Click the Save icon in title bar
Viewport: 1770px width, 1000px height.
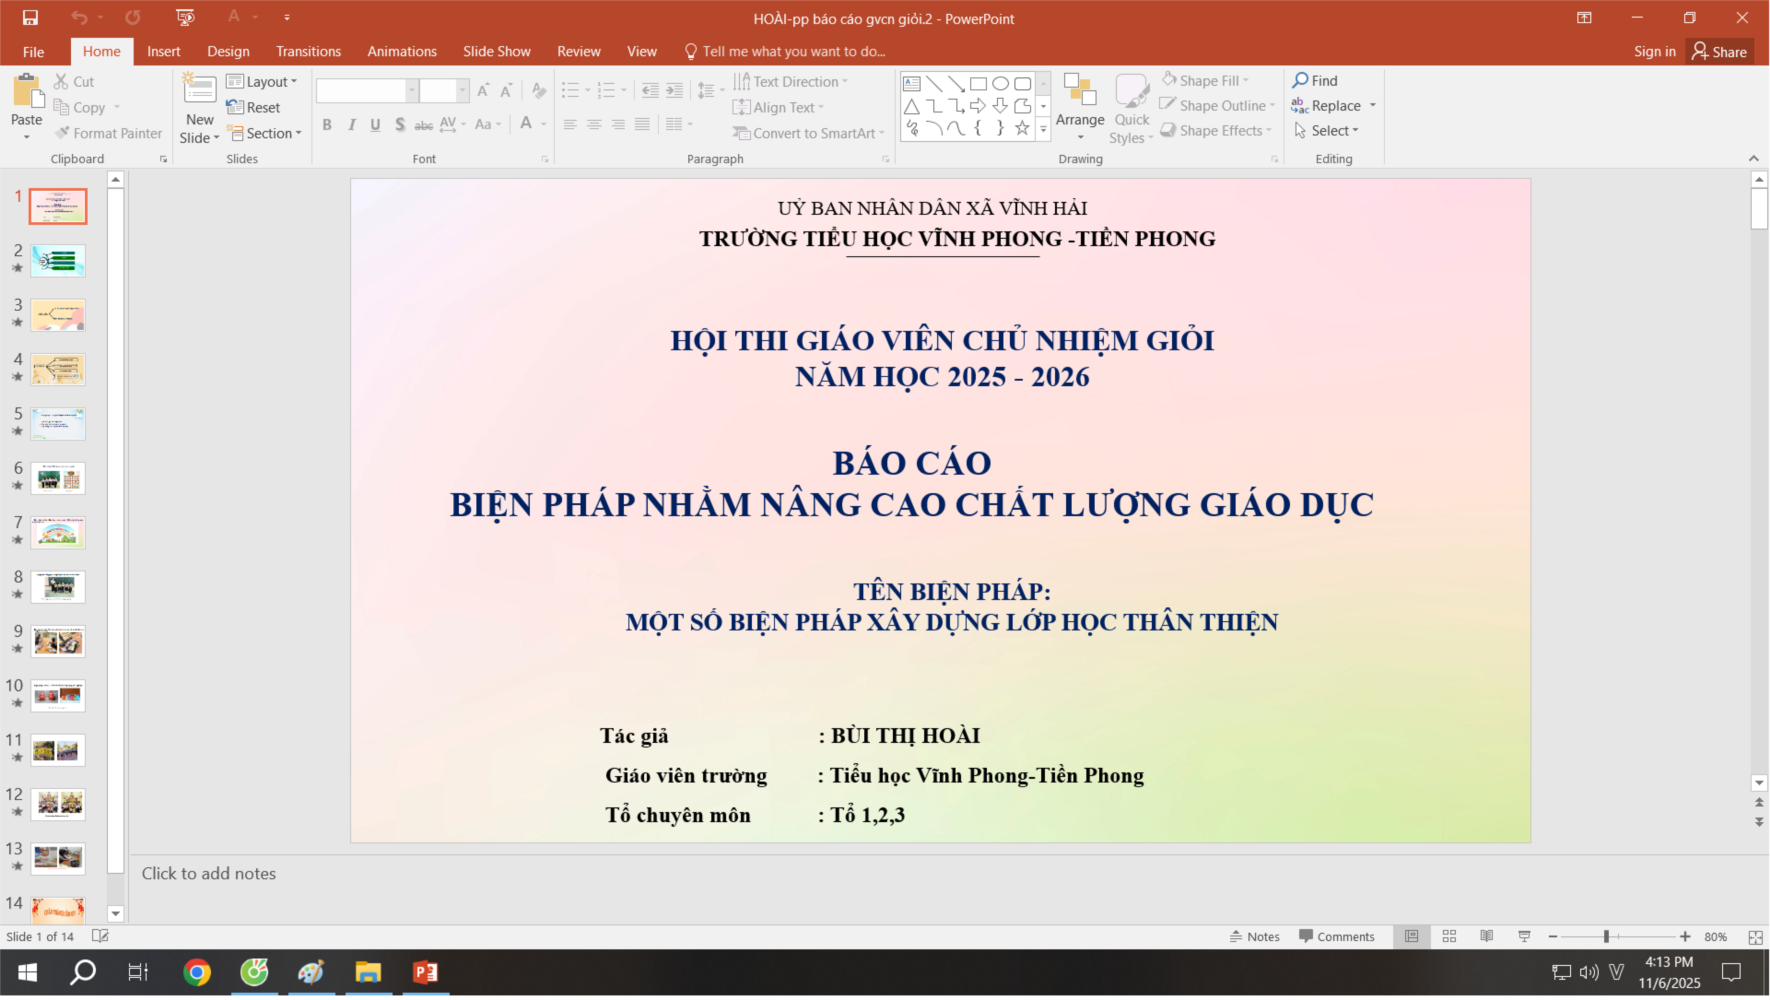pyautogui.click(x=30, y=18)
